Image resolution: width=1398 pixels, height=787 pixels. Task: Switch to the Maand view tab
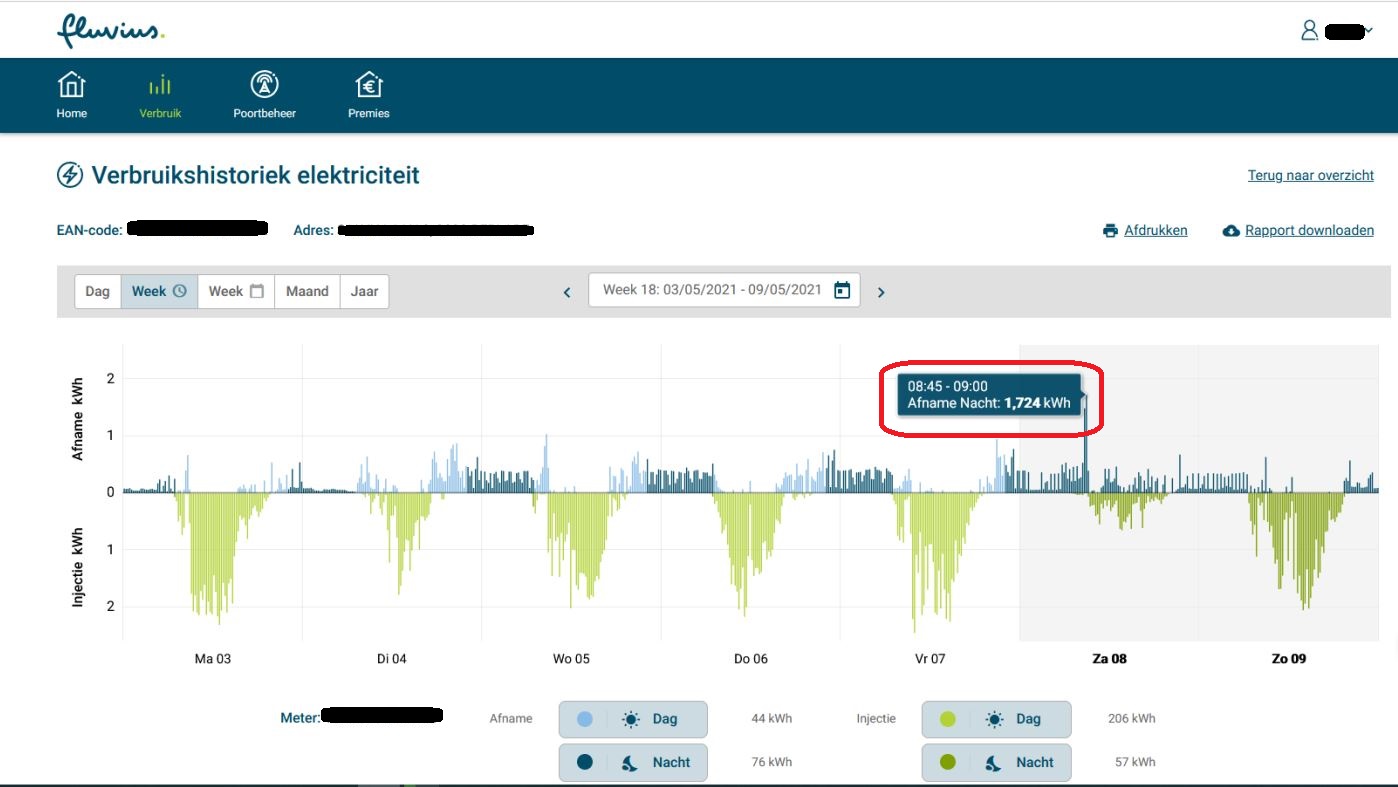tap(307, 291)
